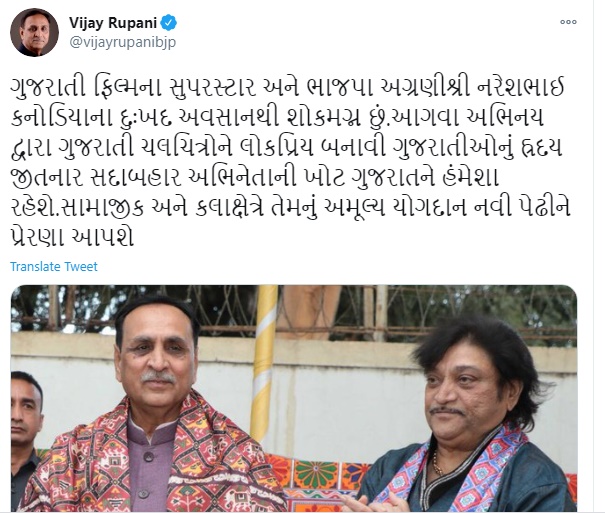This screenshot has height=513, width=605.
Task: Click the word ભાજપા in the tweet
Action: tap(340, 88)
